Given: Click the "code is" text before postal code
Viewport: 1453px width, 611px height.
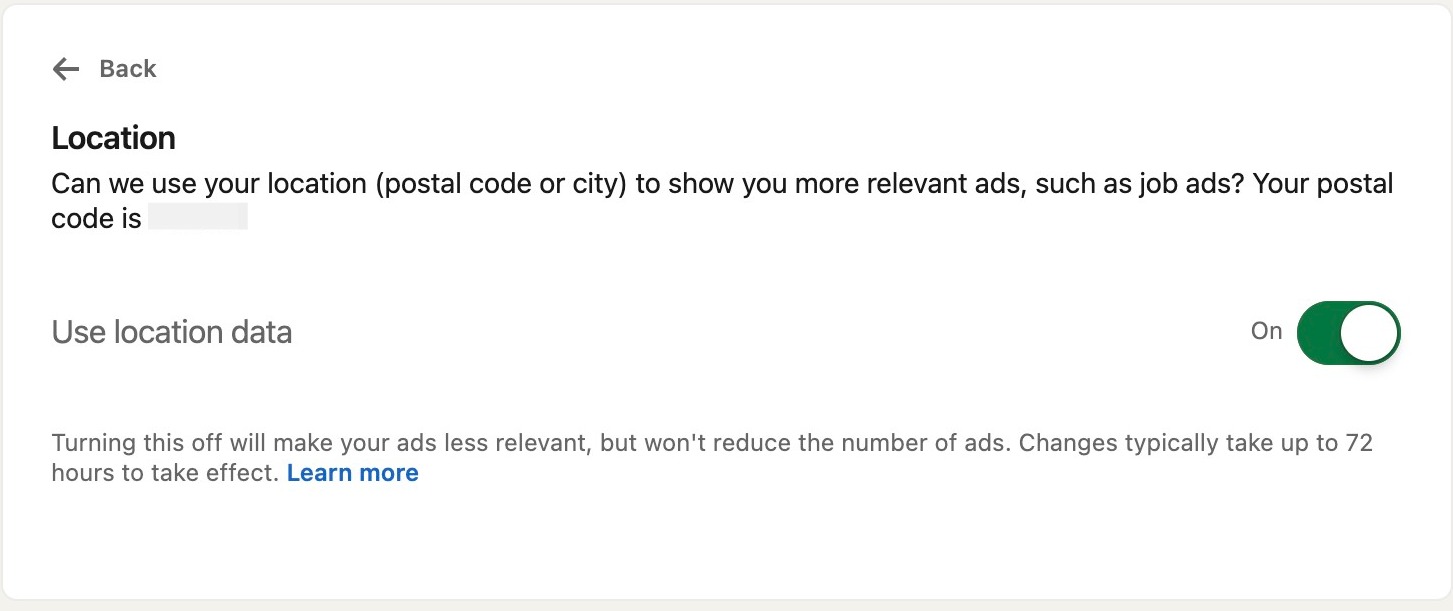Looking at the screenshot, I should pos(96,217).
